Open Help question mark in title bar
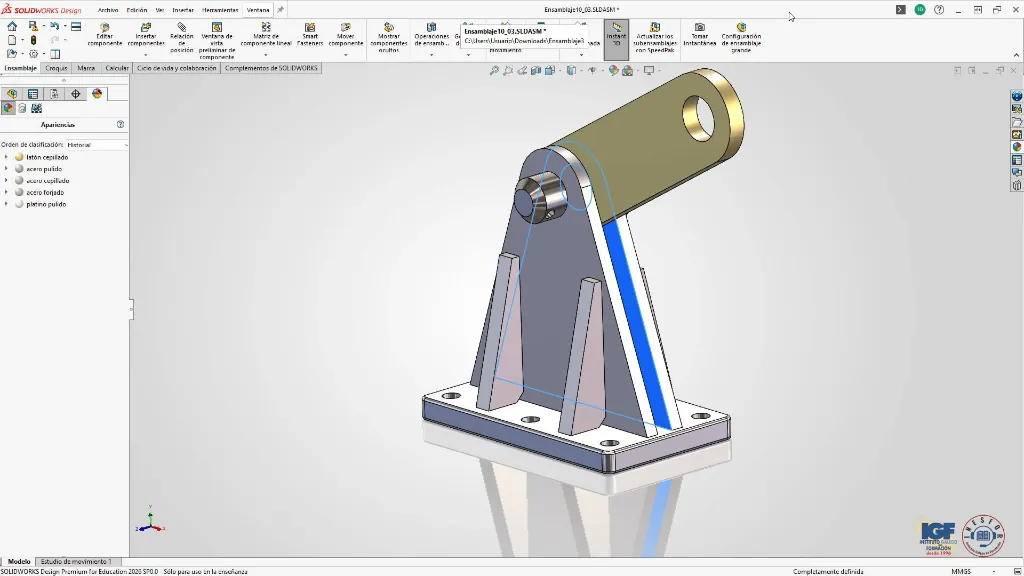This screenshot has height=576, width=1024. point(939,10)
